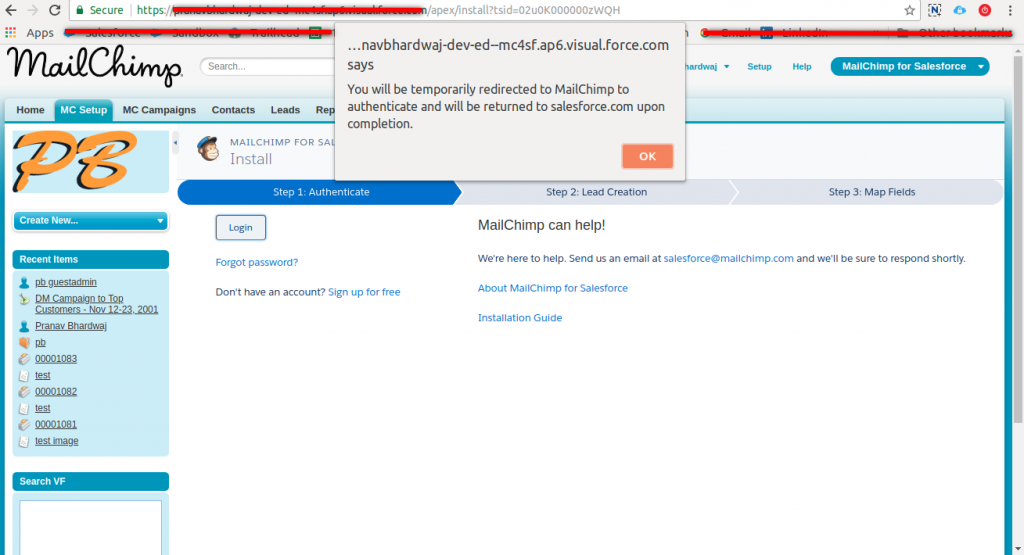Switch to MC Campaigns tab
The width and height of the screenshot is (1024, 555).
coord(159,110)
